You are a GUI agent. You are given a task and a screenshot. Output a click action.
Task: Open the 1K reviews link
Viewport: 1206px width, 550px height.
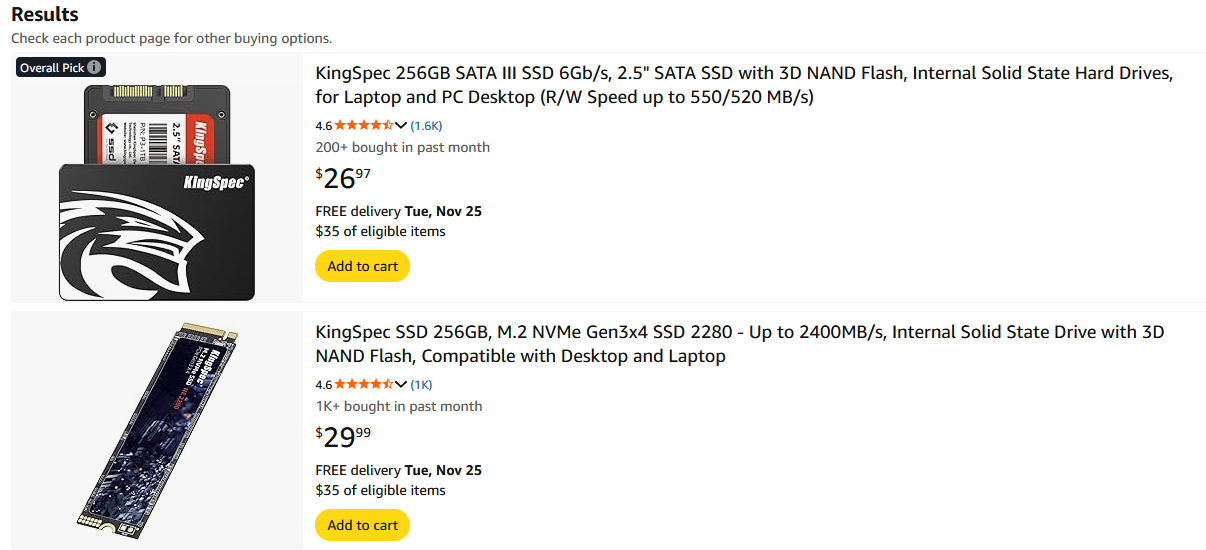[x=421, y=385]
